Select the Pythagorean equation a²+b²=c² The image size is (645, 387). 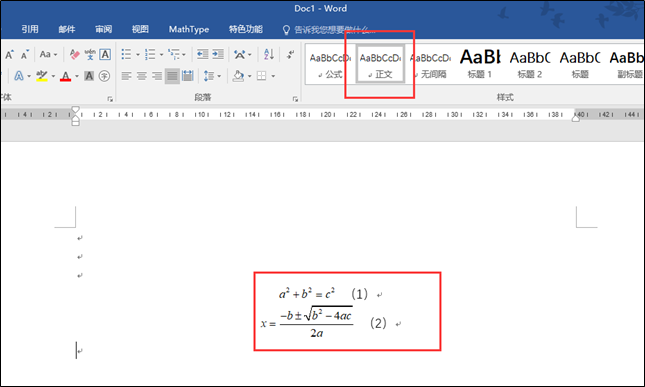pos(307,294)
